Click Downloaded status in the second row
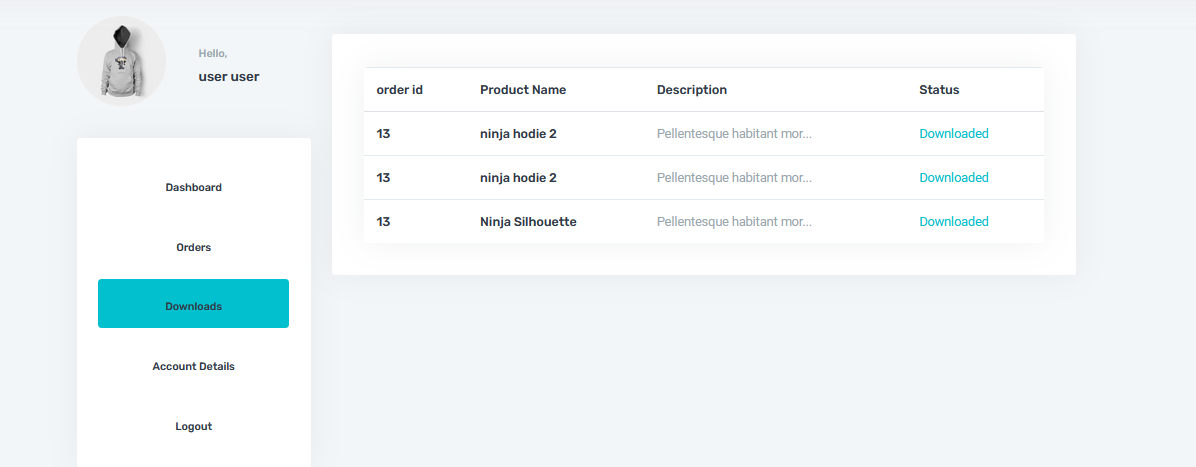This screenshot has height=467, width=1196. pyautogui.click(x=954, y=178)
